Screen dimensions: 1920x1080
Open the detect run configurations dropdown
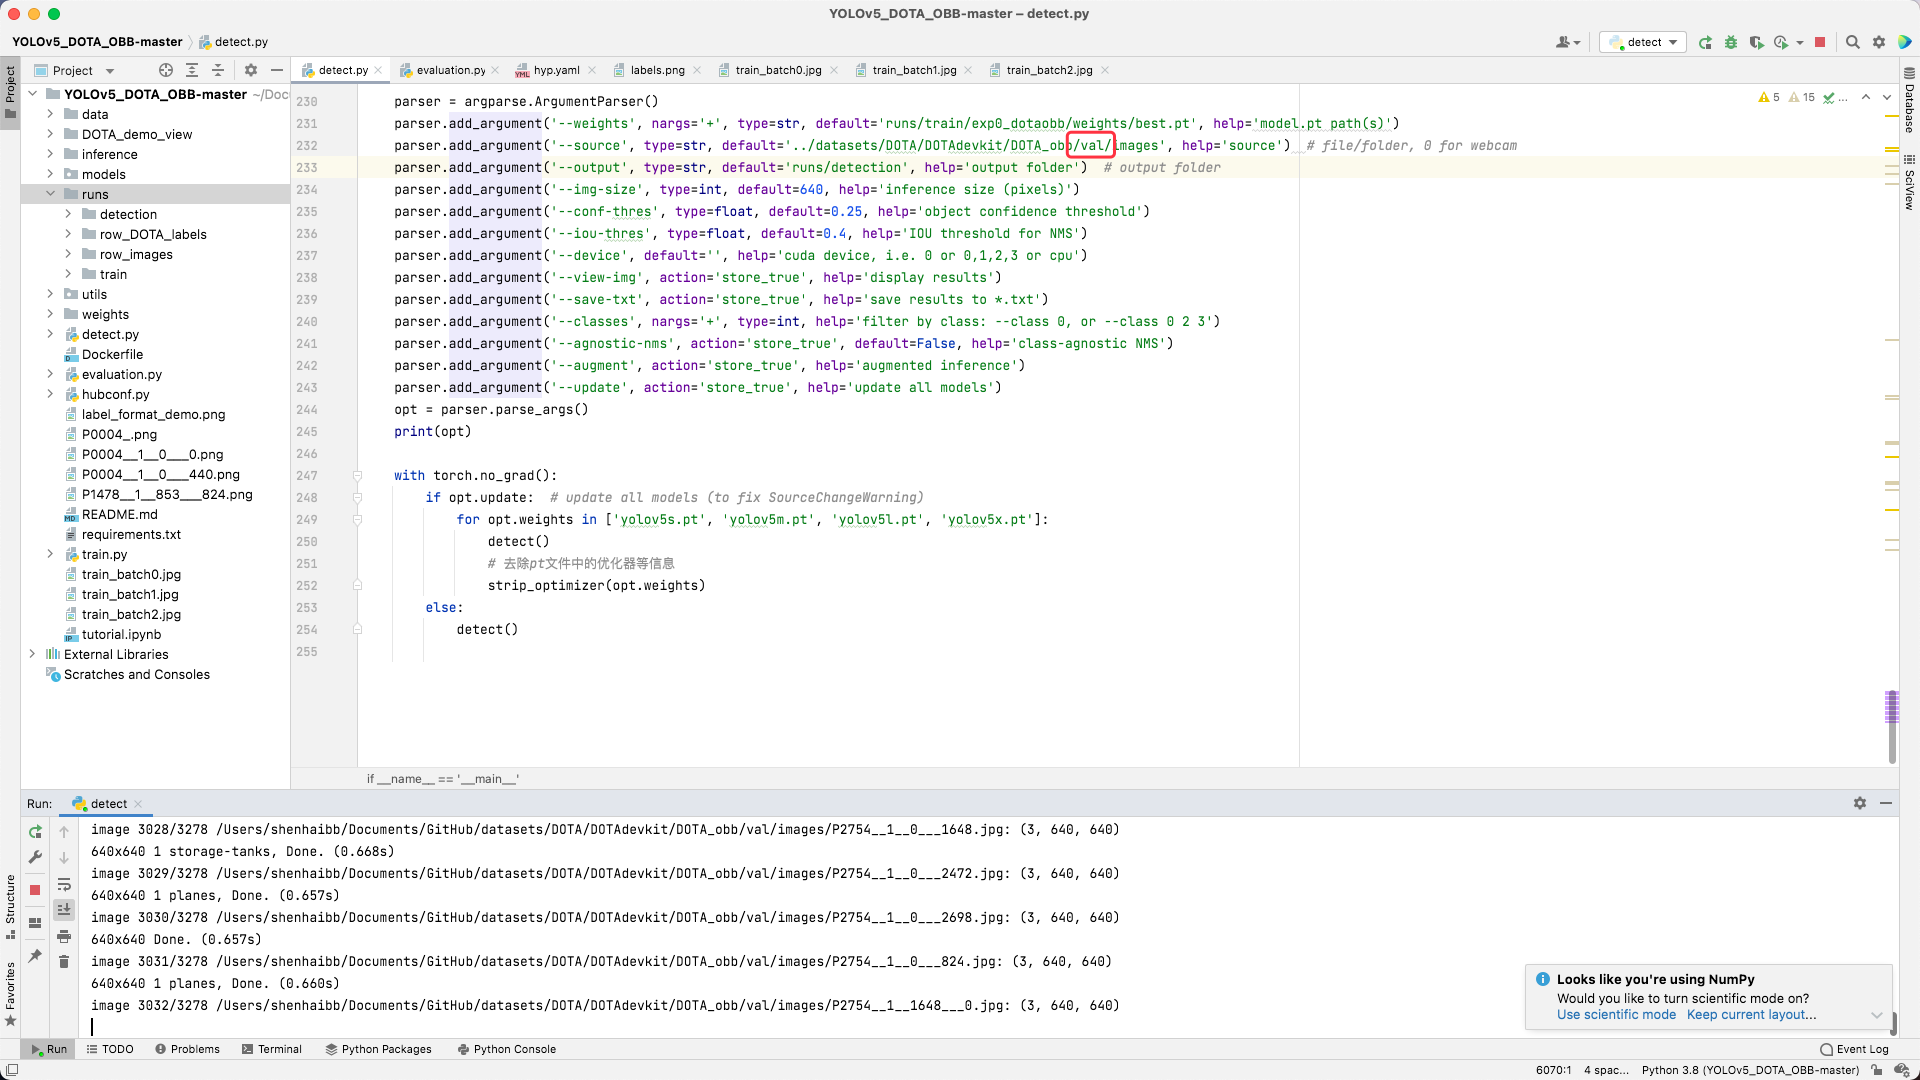tap(1673, 42)
